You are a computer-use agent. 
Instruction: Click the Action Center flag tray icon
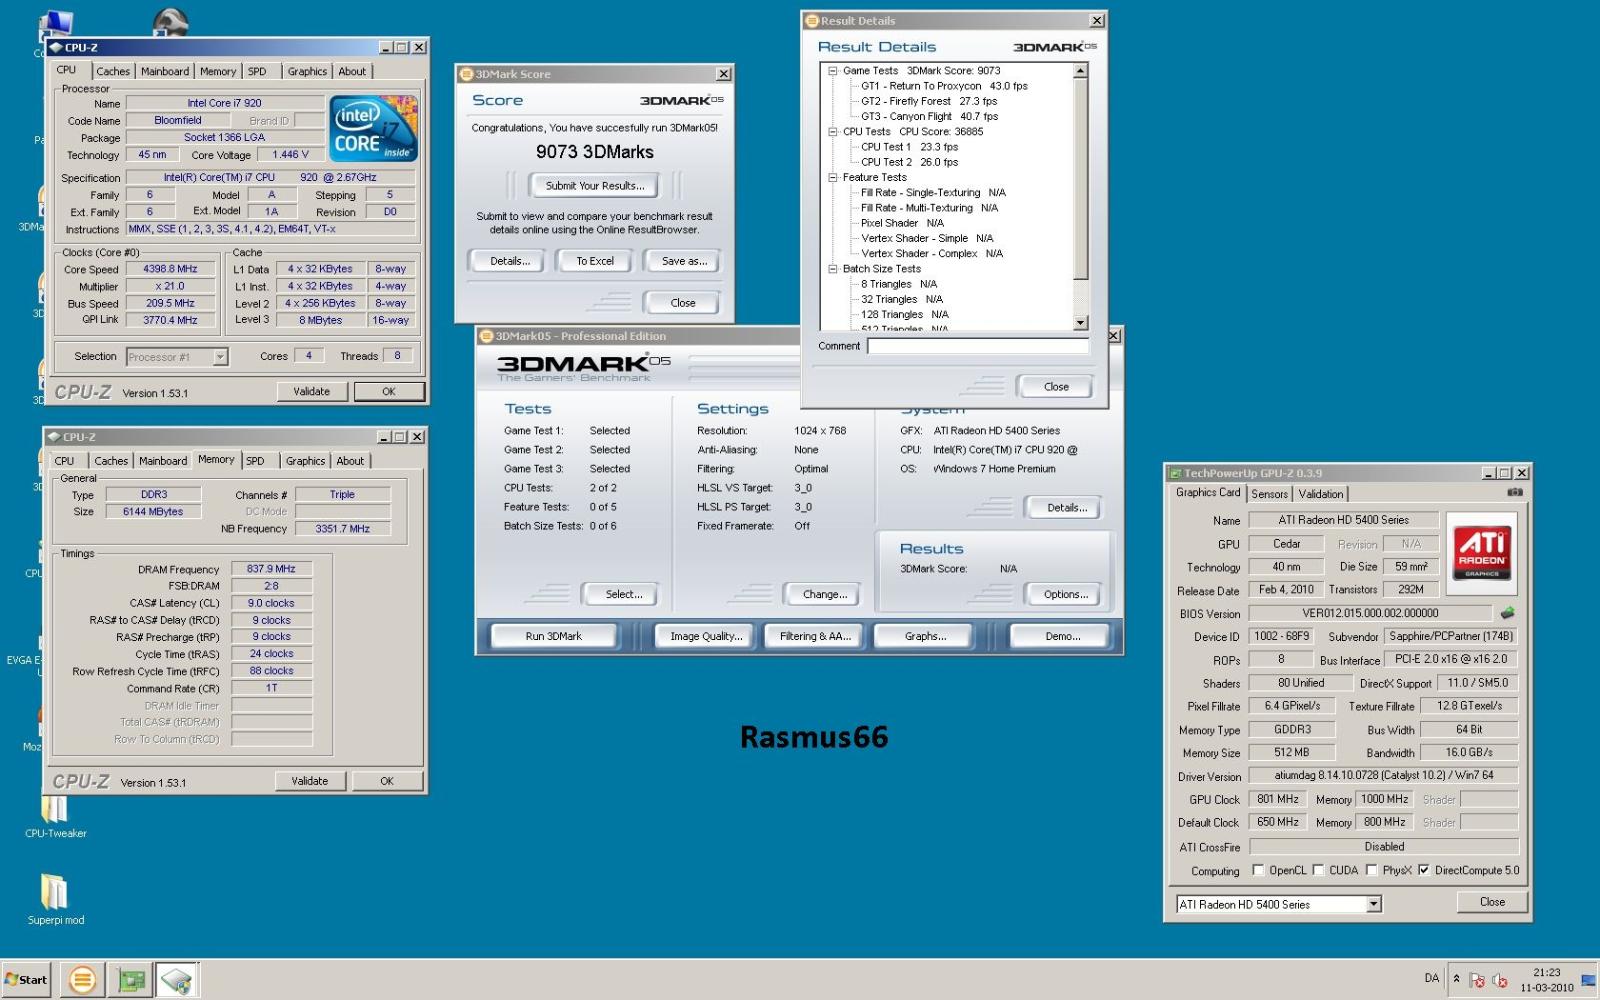(1478, 981)
